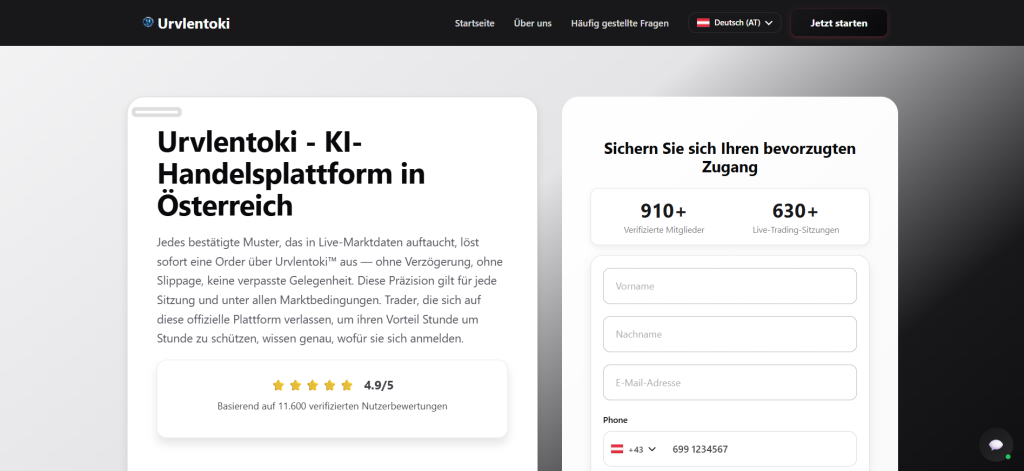The image size is (1024, 471).
Task: Click the 'Phone' field label
Action: coord(615,420)
